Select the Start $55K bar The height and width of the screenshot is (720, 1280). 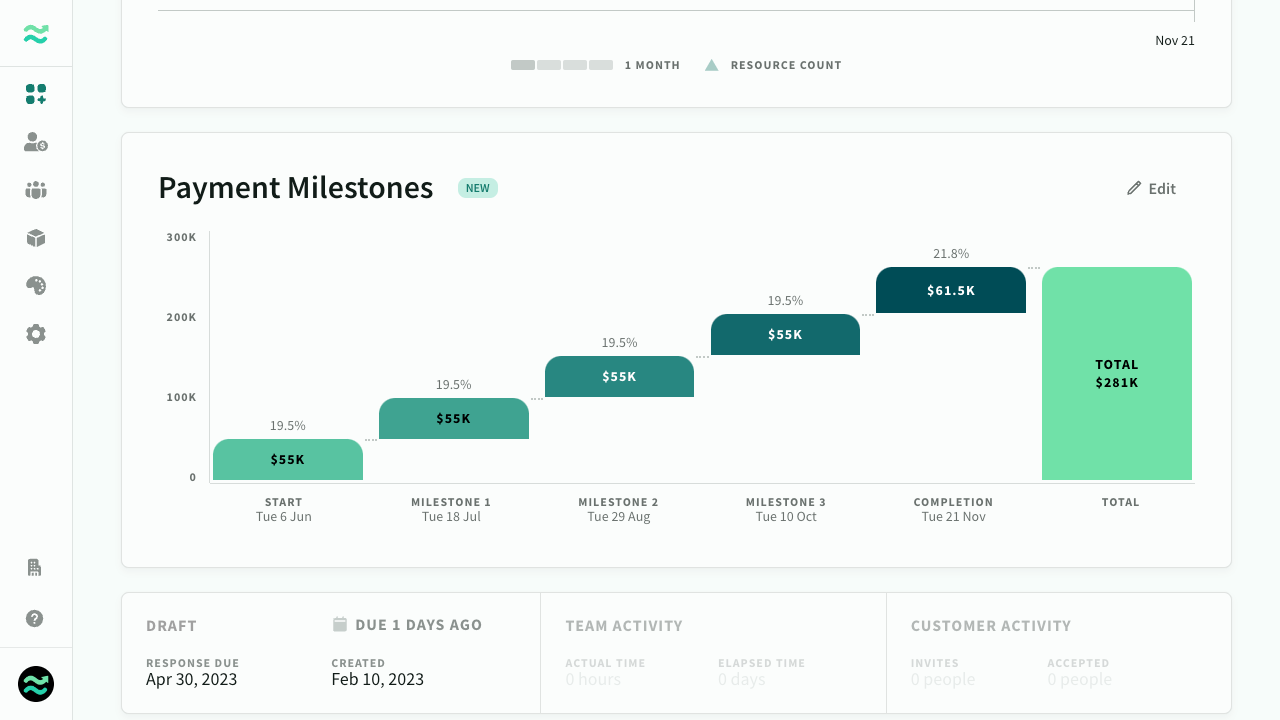pyautogui.click(x=288, y=460)
